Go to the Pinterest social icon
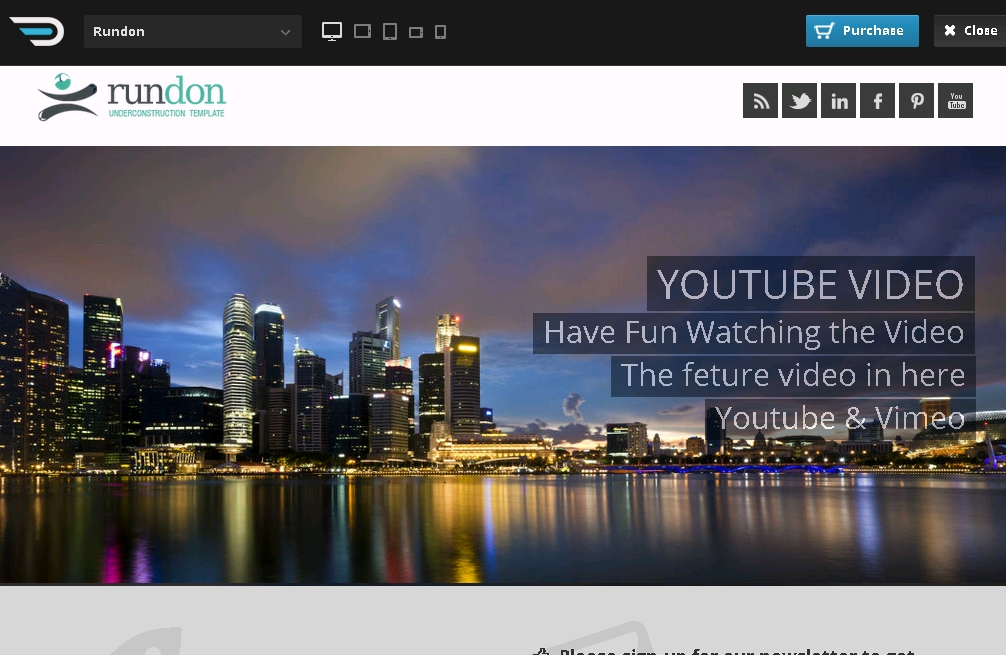 coord(916,101)
